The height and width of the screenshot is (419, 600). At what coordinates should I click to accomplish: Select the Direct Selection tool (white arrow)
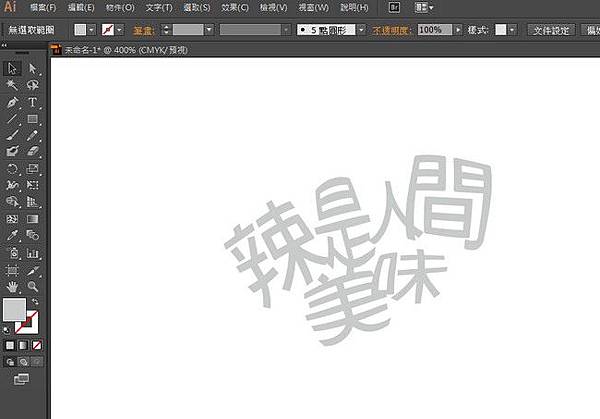[x=33, y=68]
